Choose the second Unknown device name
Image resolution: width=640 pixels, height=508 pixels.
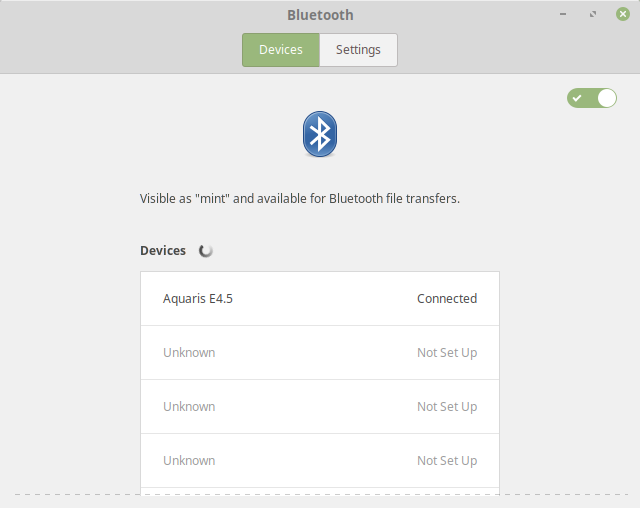tap(189, 407)
